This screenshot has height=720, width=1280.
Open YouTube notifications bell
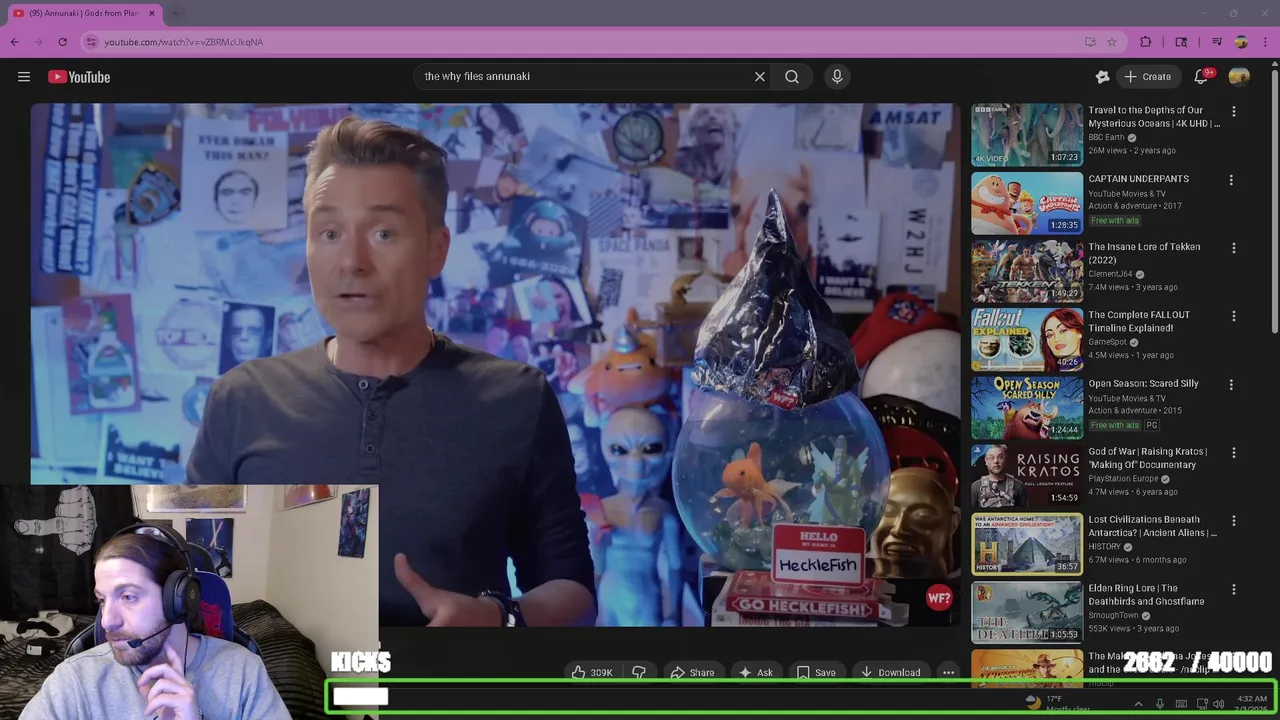(x=1201, y=77)
